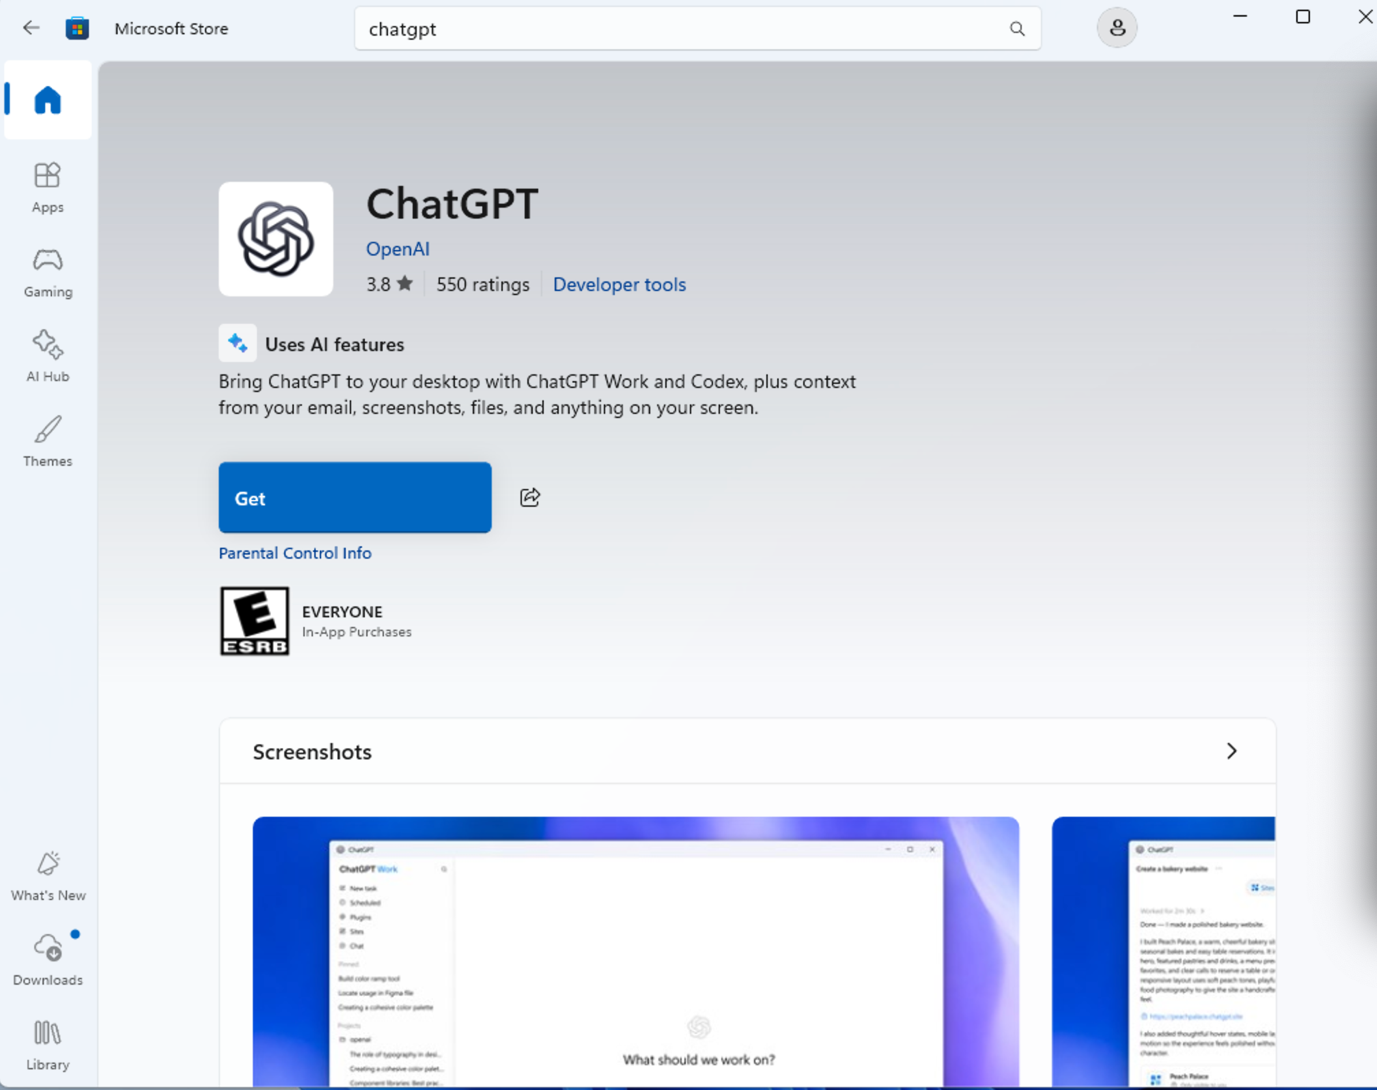Image resolution: width=1377 pixels, height=1090 pixels.
Task: Click the Microsoft Store logo icon
Action: pos(77,28)
